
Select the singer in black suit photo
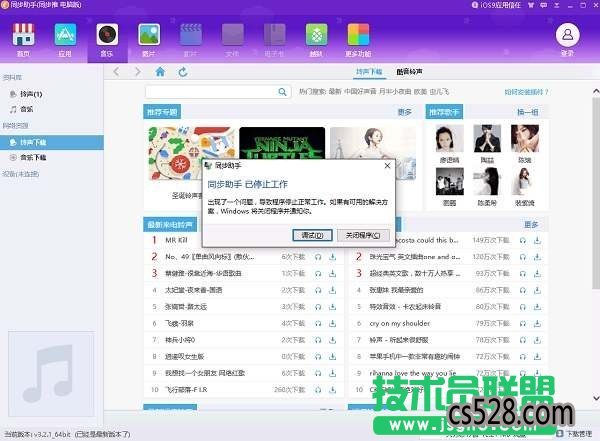[x=487, y=138]
